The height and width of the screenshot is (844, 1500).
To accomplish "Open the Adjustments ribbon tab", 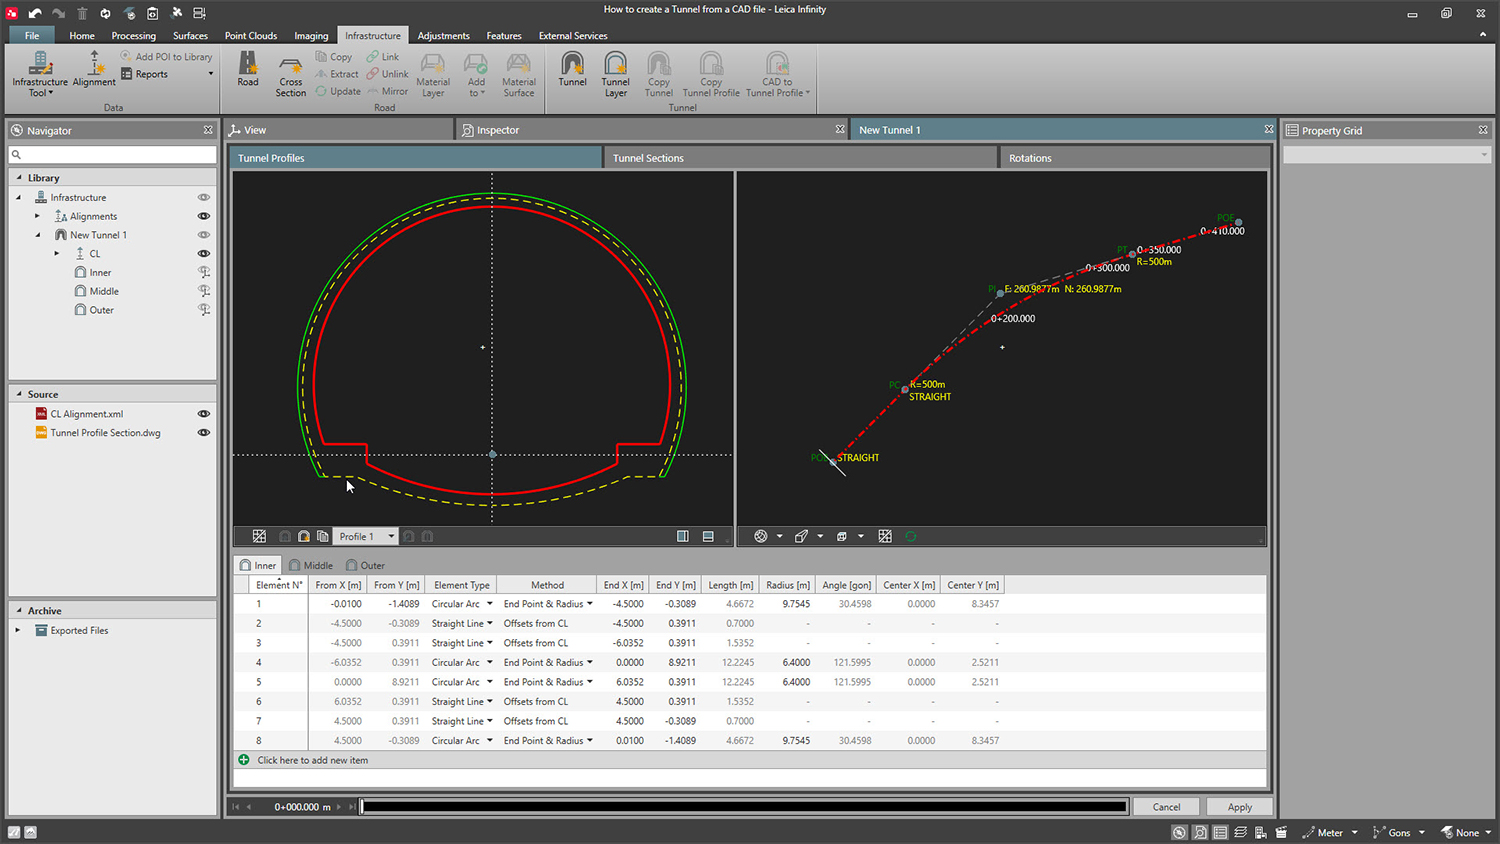I will click(443, 35).
